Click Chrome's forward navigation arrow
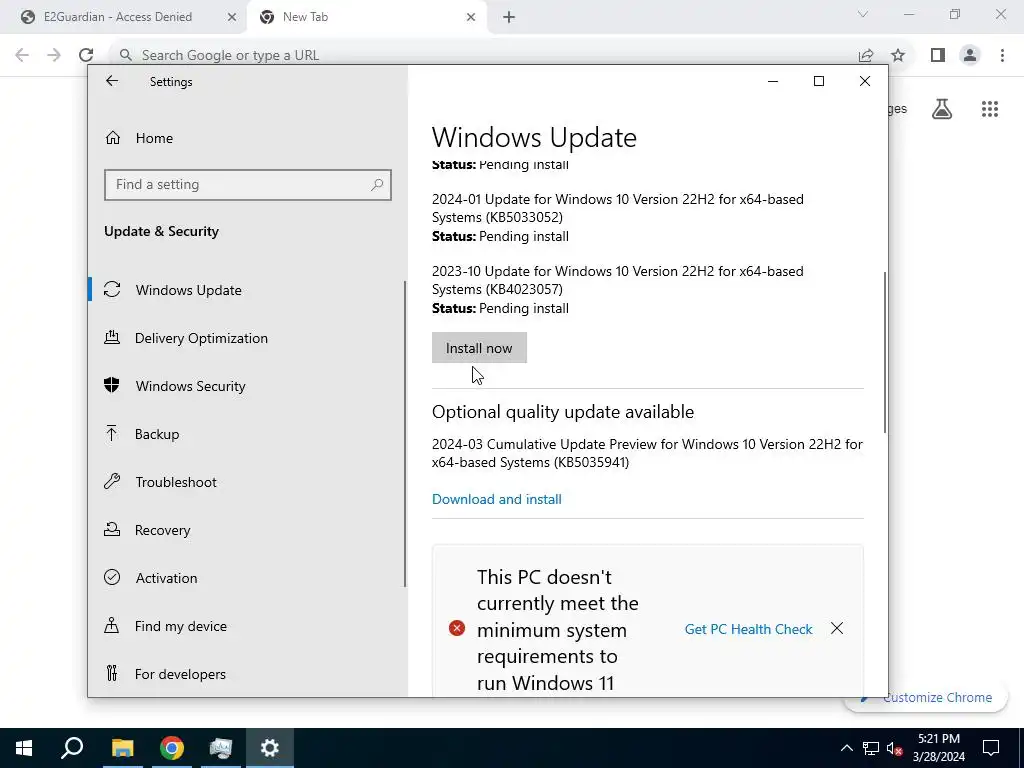 pyautogui.click(x=54, y=55)
